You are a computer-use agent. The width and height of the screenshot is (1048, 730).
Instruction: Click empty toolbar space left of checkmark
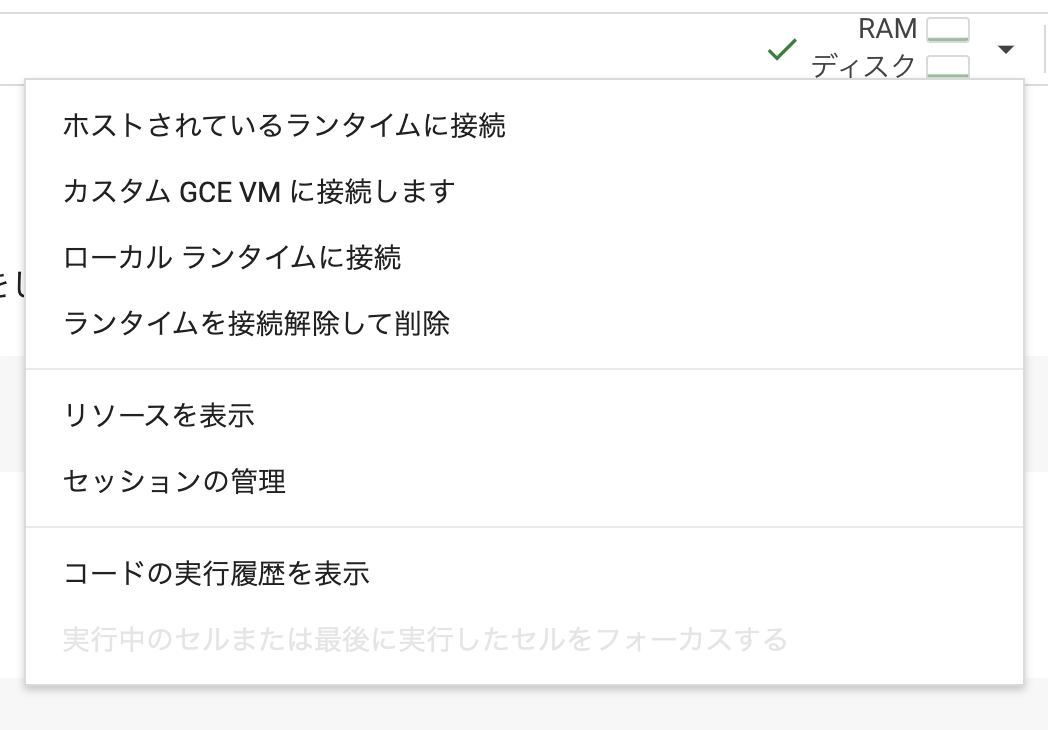(x=381, y=49)
